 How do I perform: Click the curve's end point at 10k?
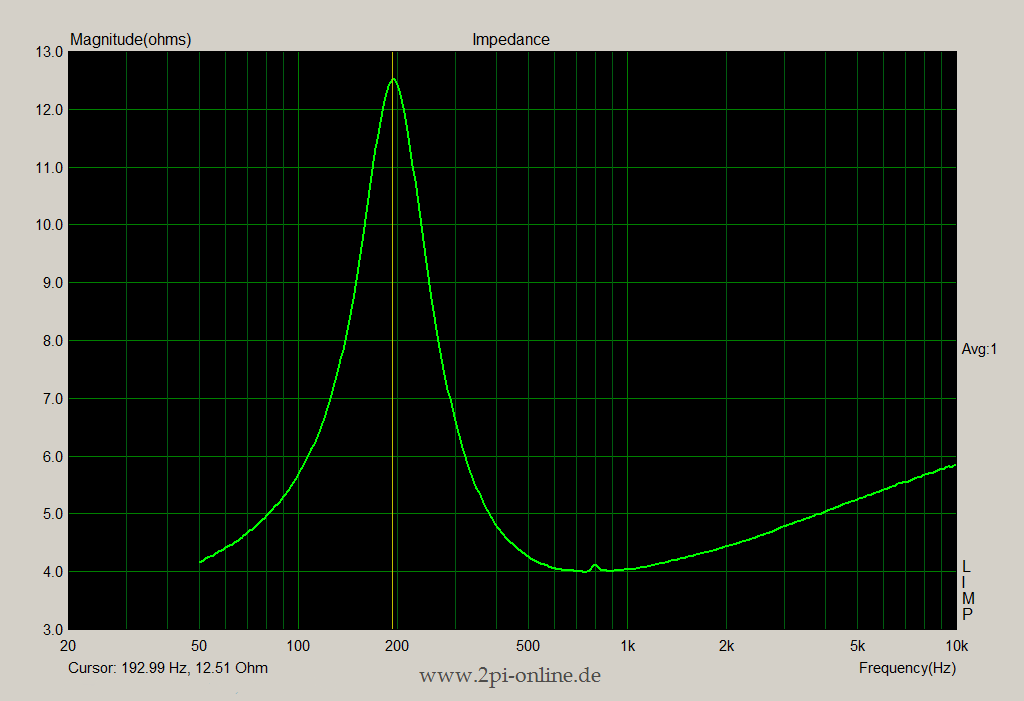(955, 465)
